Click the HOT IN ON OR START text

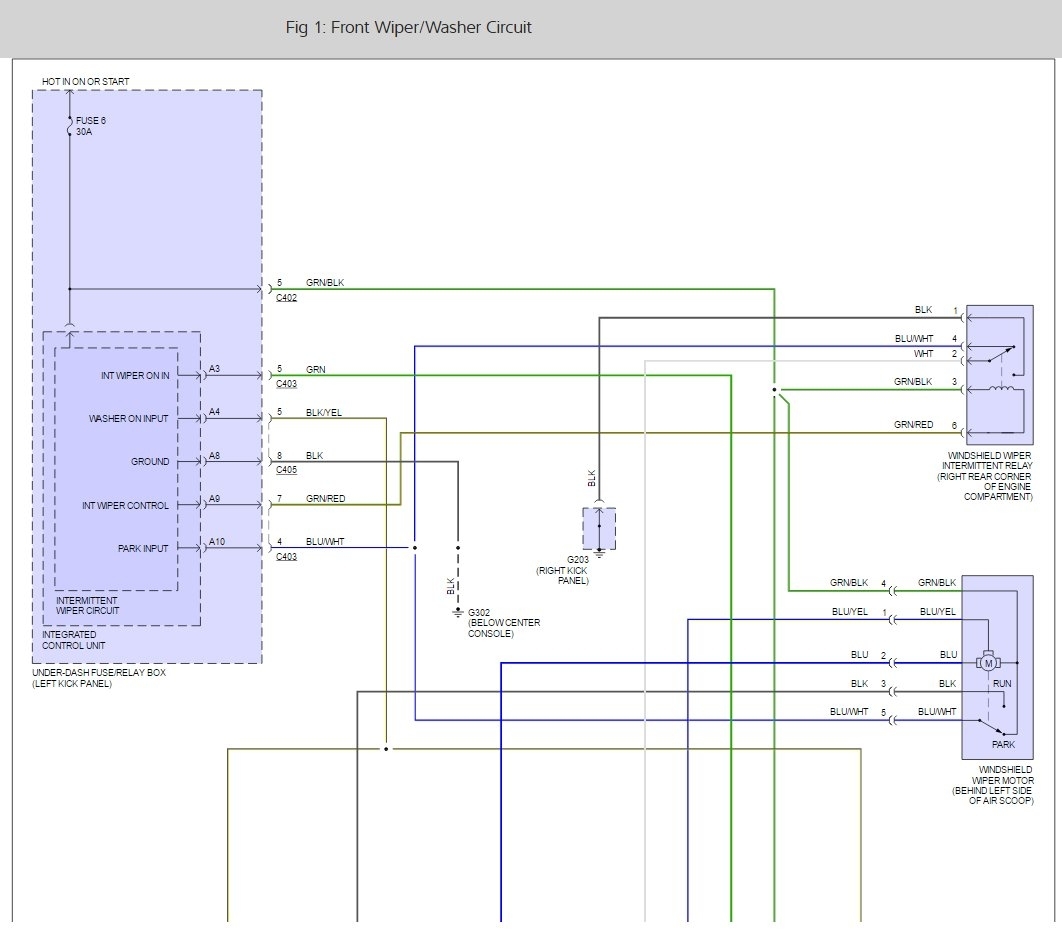tap(85, 81)
